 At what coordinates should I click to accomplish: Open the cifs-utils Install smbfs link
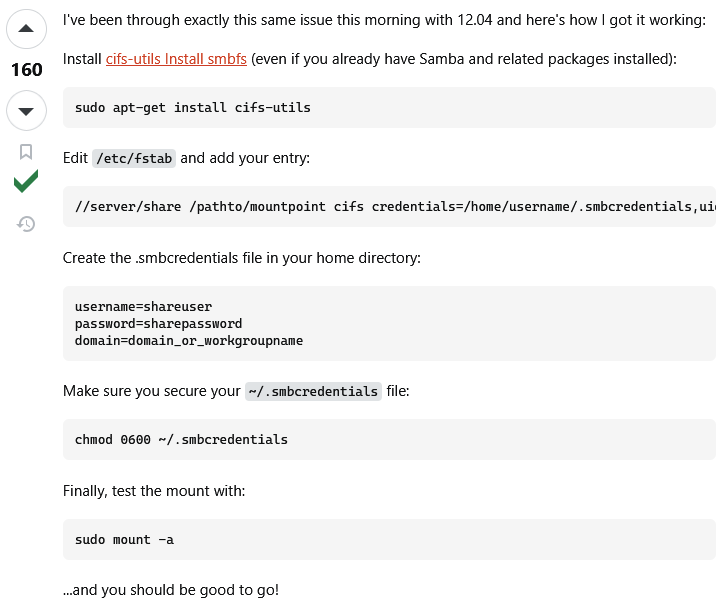(x=176, y=59)
